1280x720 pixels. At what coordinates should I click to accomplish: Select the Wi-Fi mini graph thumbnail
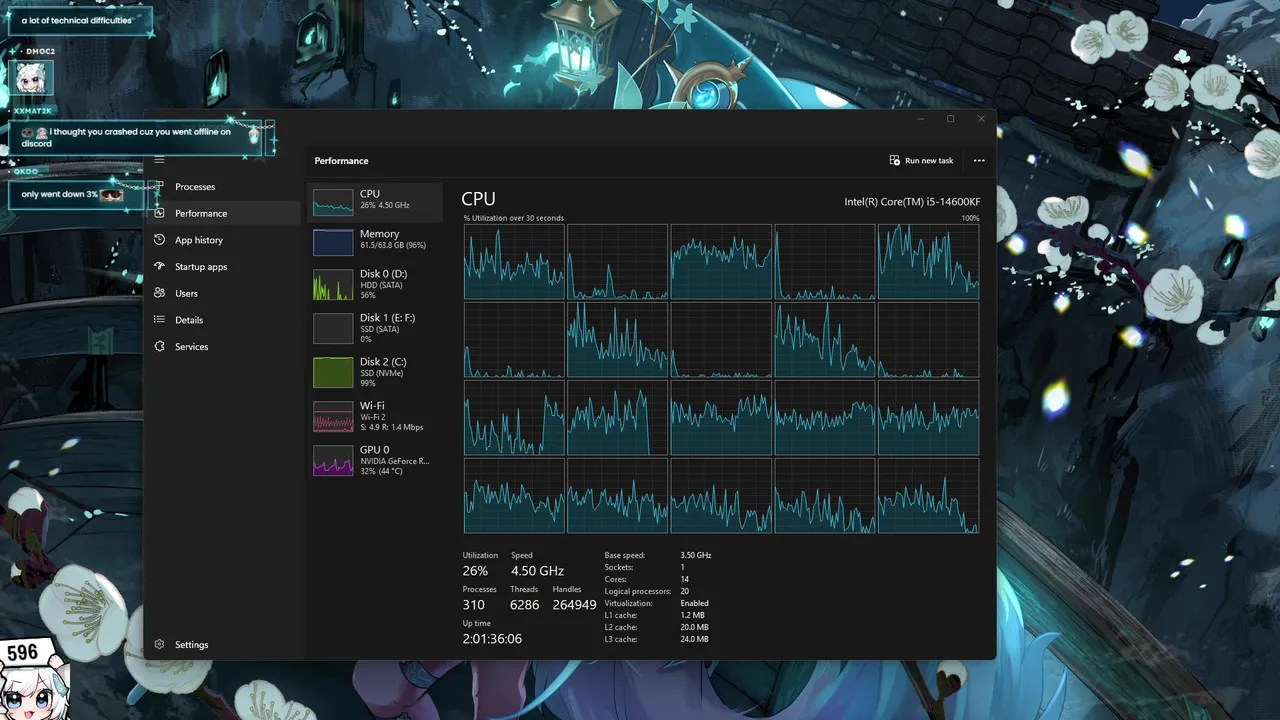point(333,417)
